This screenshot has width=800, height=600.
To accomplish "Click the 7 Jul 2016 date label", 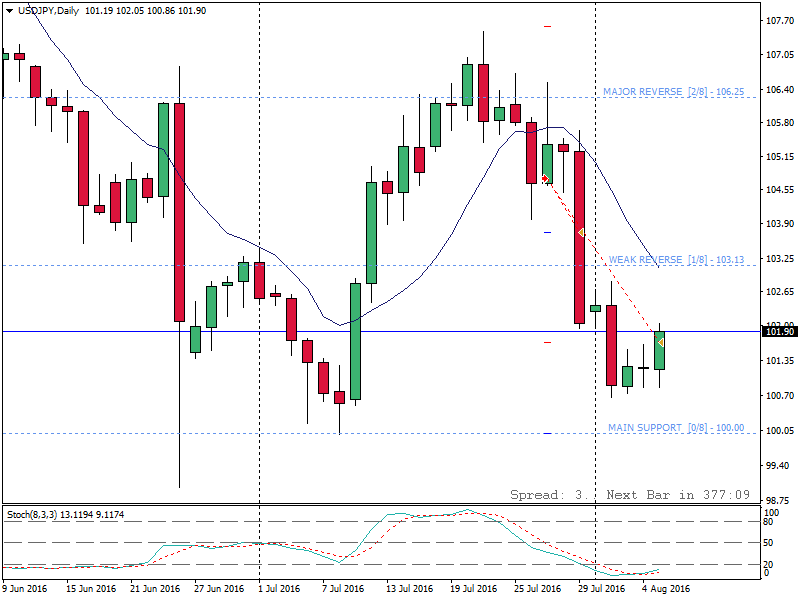I will click(x=343, y=589).
